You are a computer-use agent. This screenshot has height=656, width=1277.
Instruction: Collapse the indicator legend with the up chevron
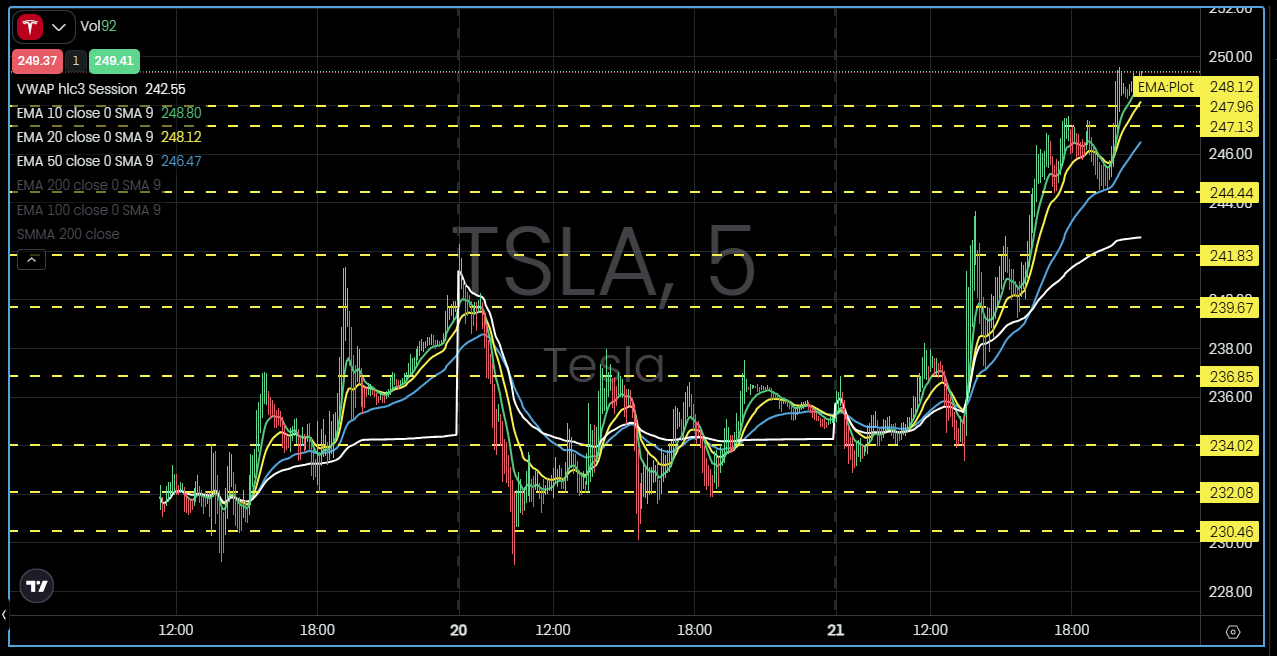31,260
